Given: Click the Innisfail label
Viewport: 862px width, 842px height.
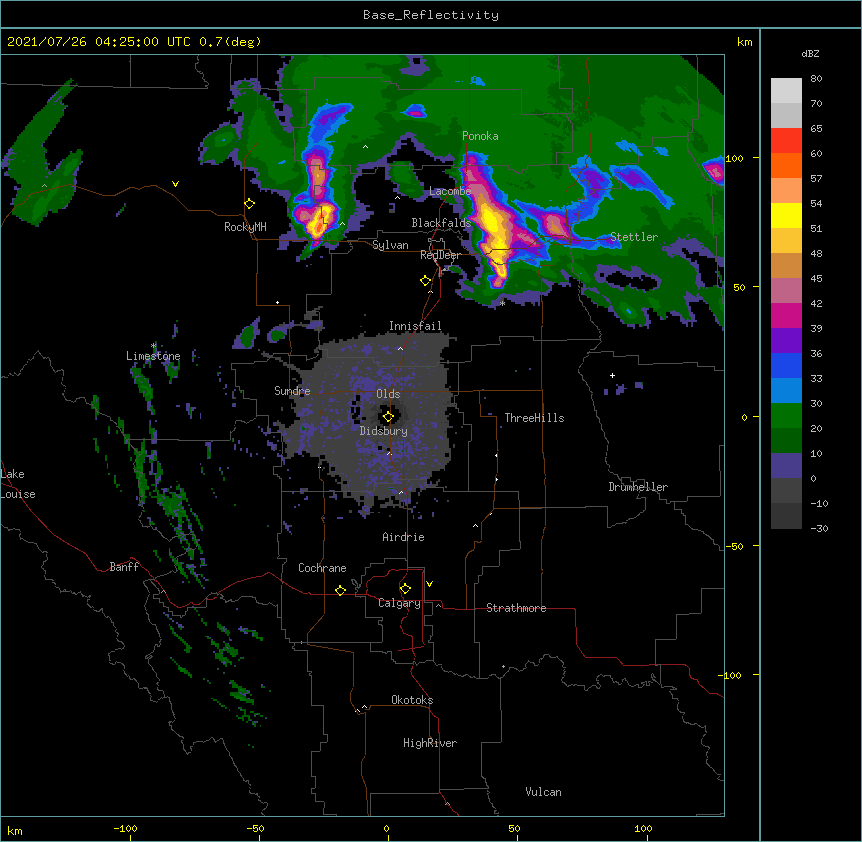Looking at the screenshot, I should [x=415, y=326].
